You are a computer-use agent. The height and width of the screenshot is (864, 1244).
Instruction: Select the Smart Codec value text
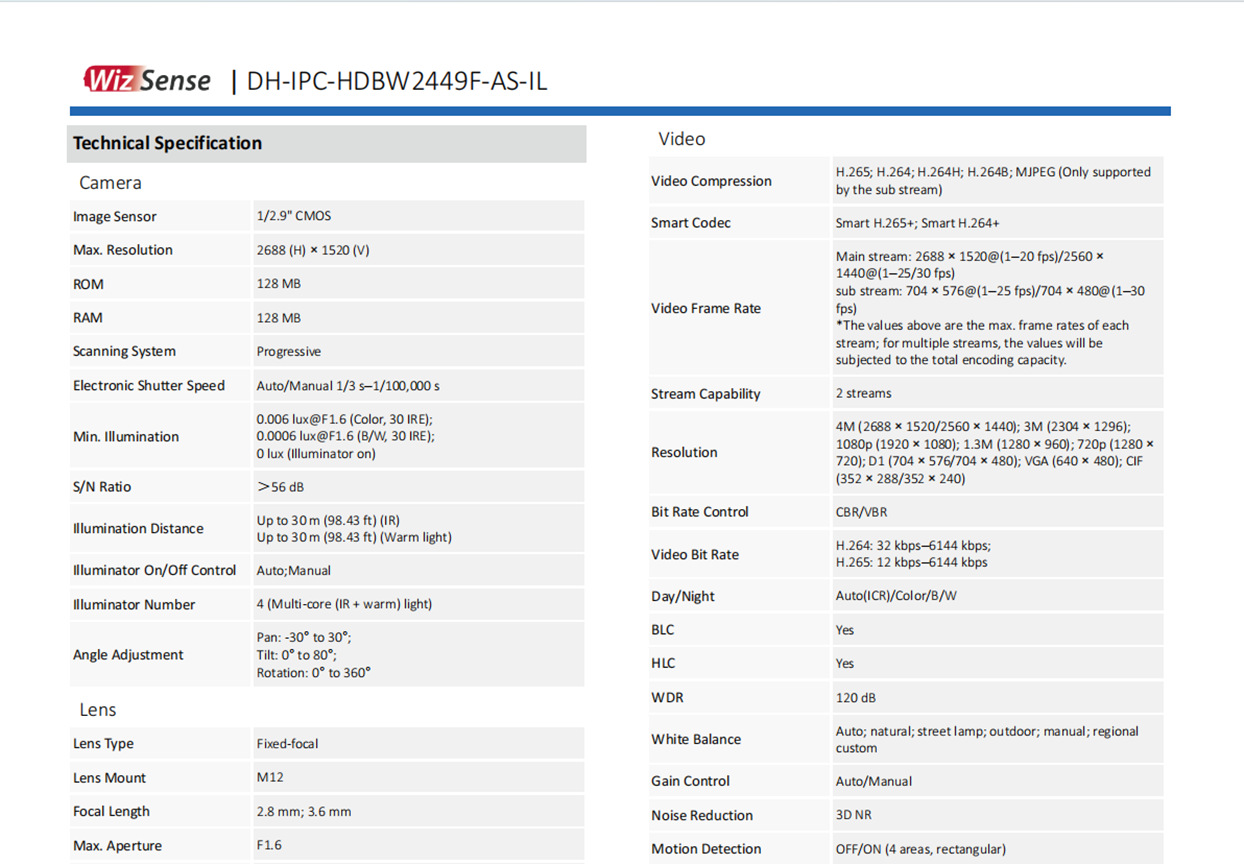[x=917, y=223]
